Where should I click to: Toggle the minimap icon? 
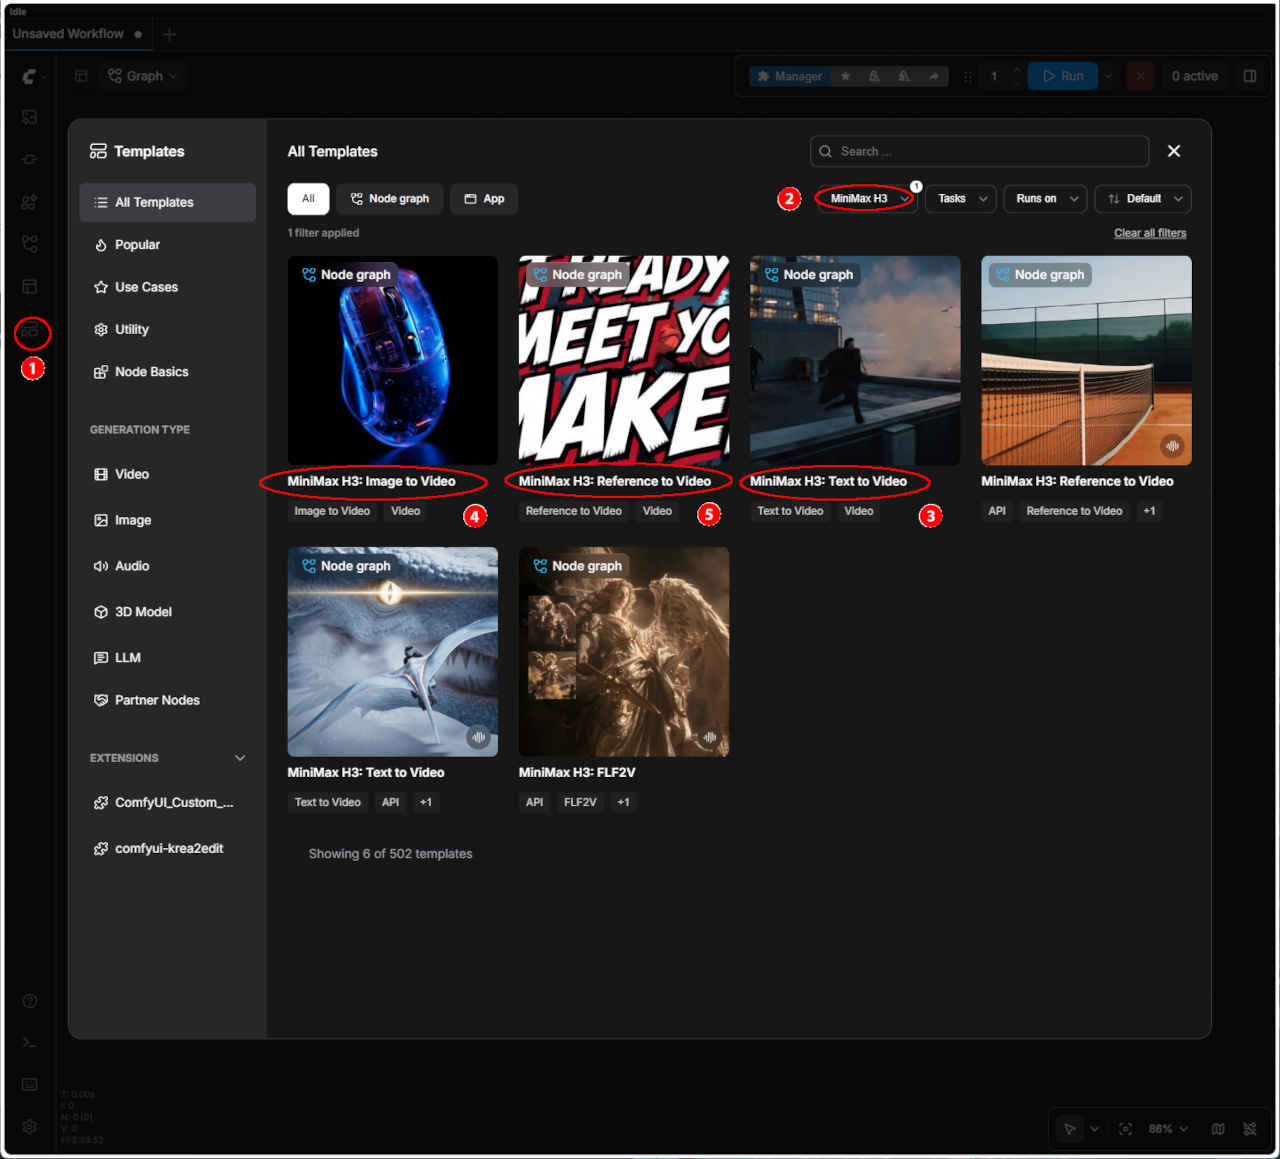pos(1218,1129)
